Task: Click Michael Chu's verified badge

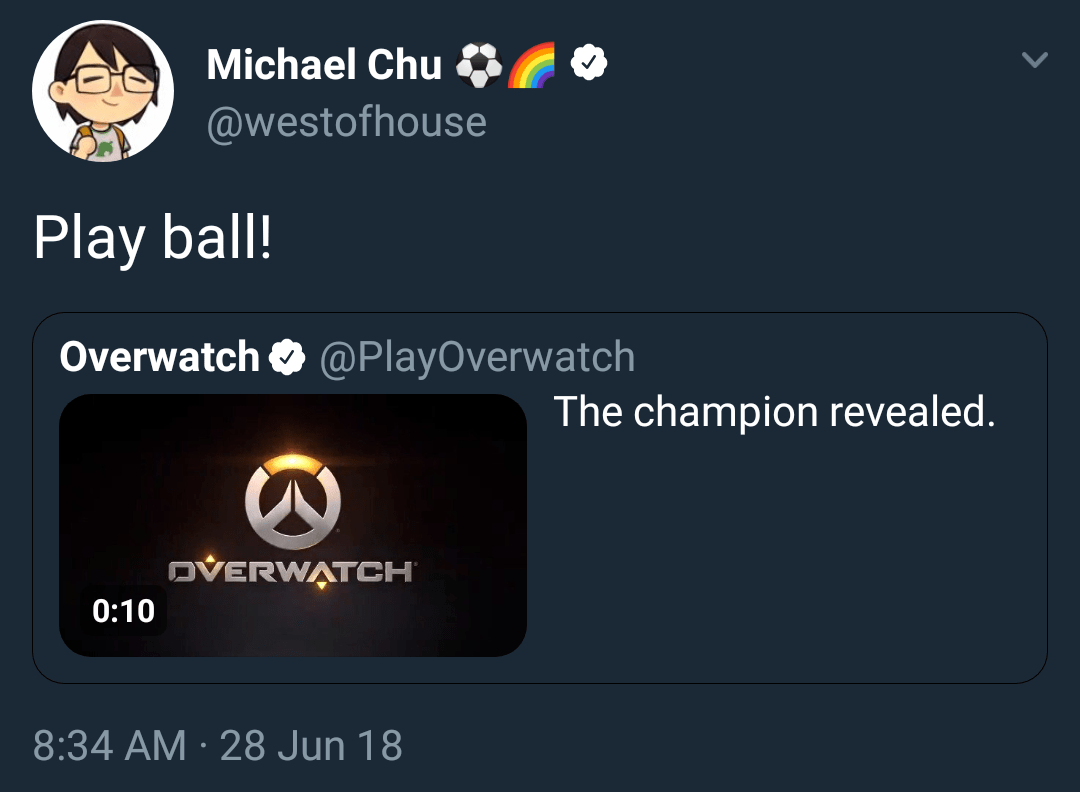Action: point(589,63)
